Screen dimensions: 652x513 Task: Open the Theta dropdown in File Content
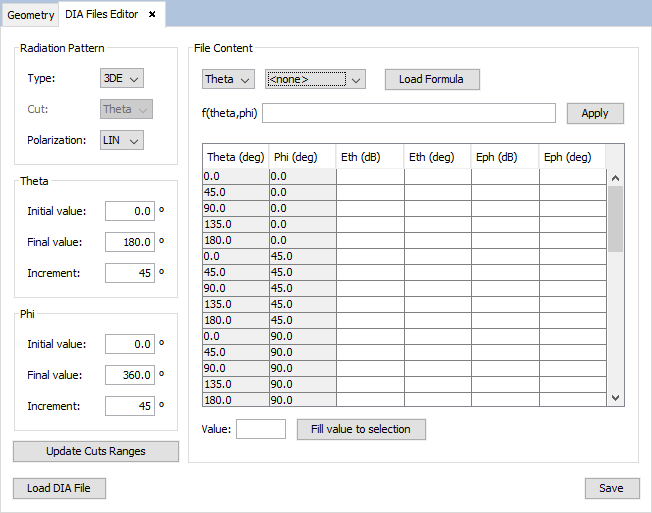pyautogui.click(x=228, y=79)
